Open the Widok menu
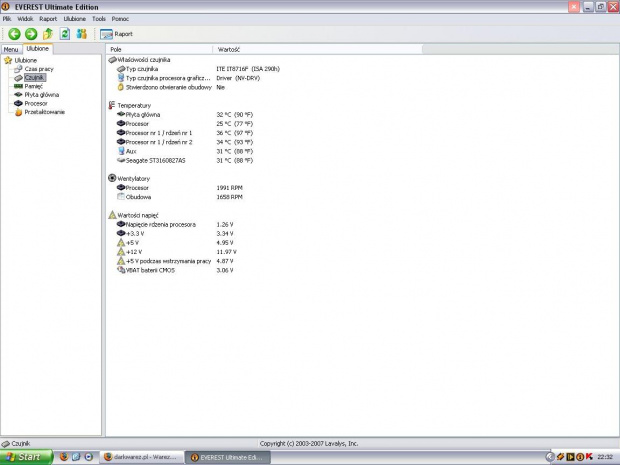The image size is (620, 465). click(x=25, y=19)
